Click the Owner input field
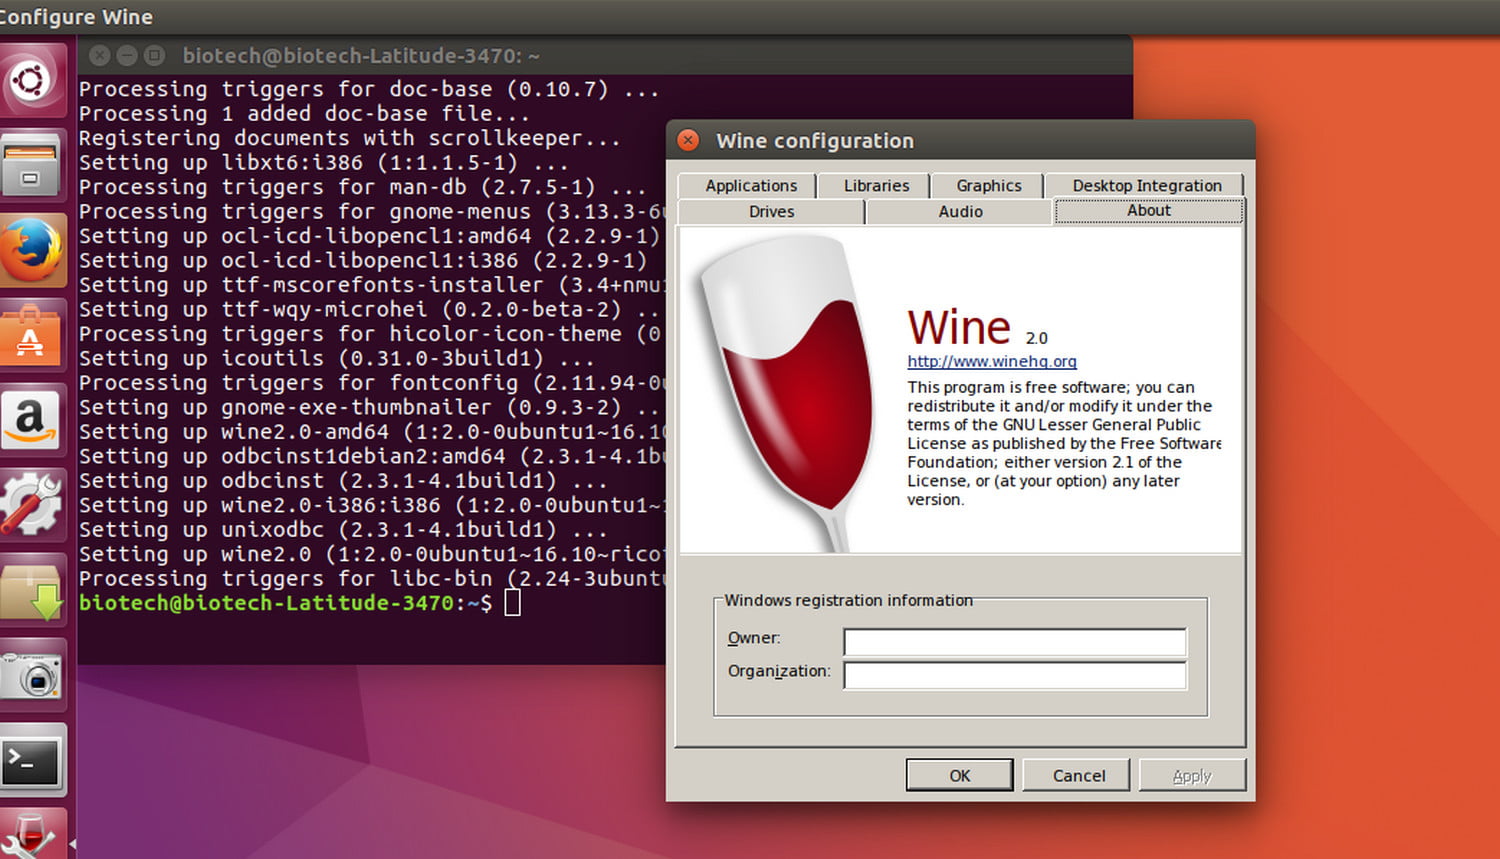 [x=1015, y=642]
